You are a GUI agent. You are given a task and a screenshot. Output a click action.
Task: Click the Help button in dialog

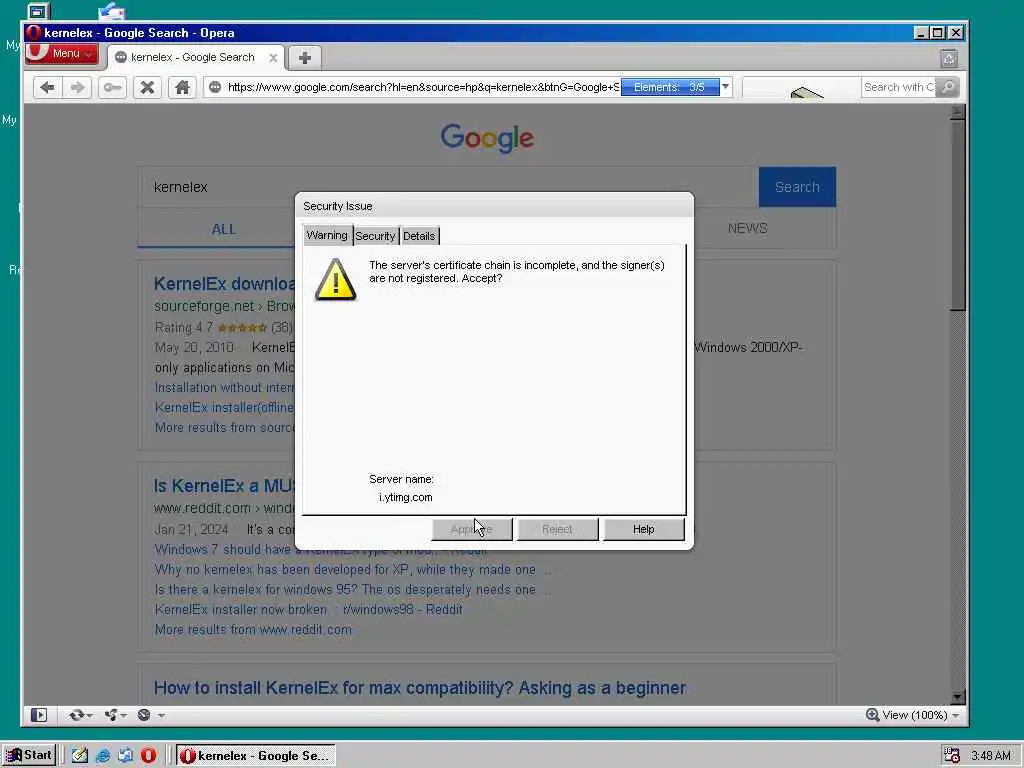click(643, 529)
